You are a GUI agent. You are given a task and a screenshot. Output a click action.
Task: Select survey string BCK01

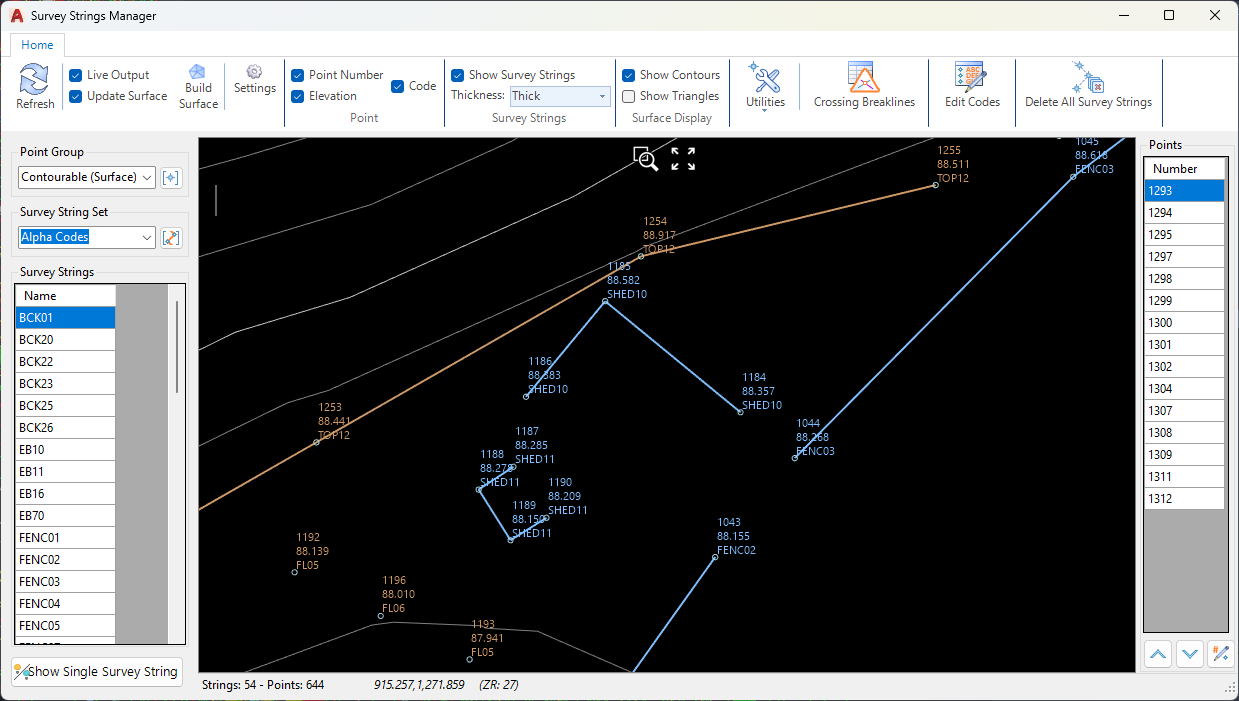pyautogui.click(x=65, y=318)
